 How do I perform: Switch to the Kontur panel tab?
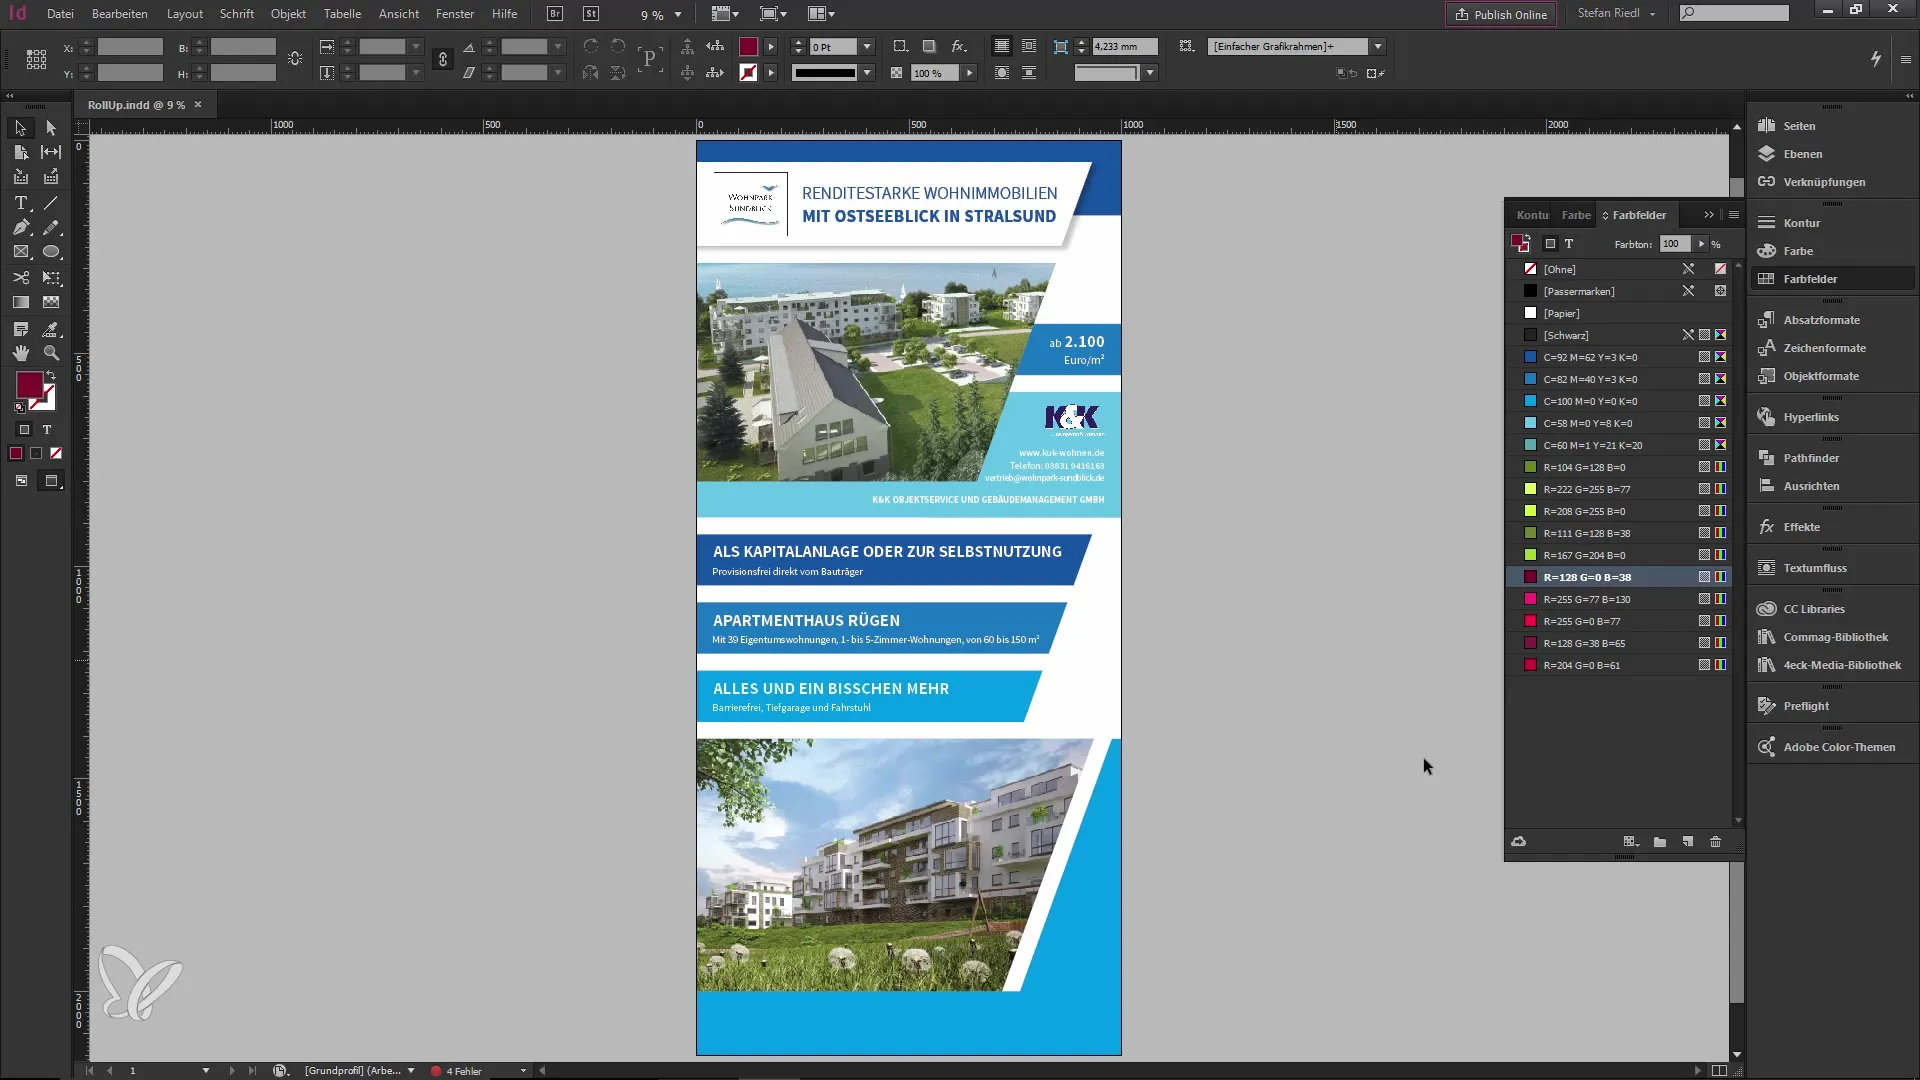[1531, 215]
